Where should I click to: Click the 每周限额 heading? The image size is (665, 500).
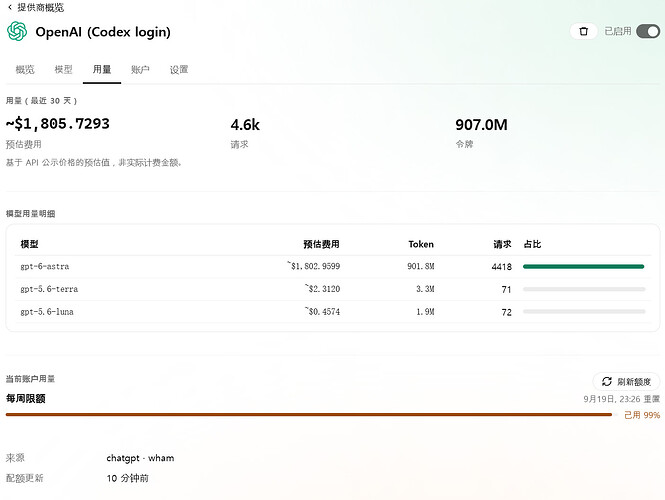pyautogui.click(x=25, y=399)
